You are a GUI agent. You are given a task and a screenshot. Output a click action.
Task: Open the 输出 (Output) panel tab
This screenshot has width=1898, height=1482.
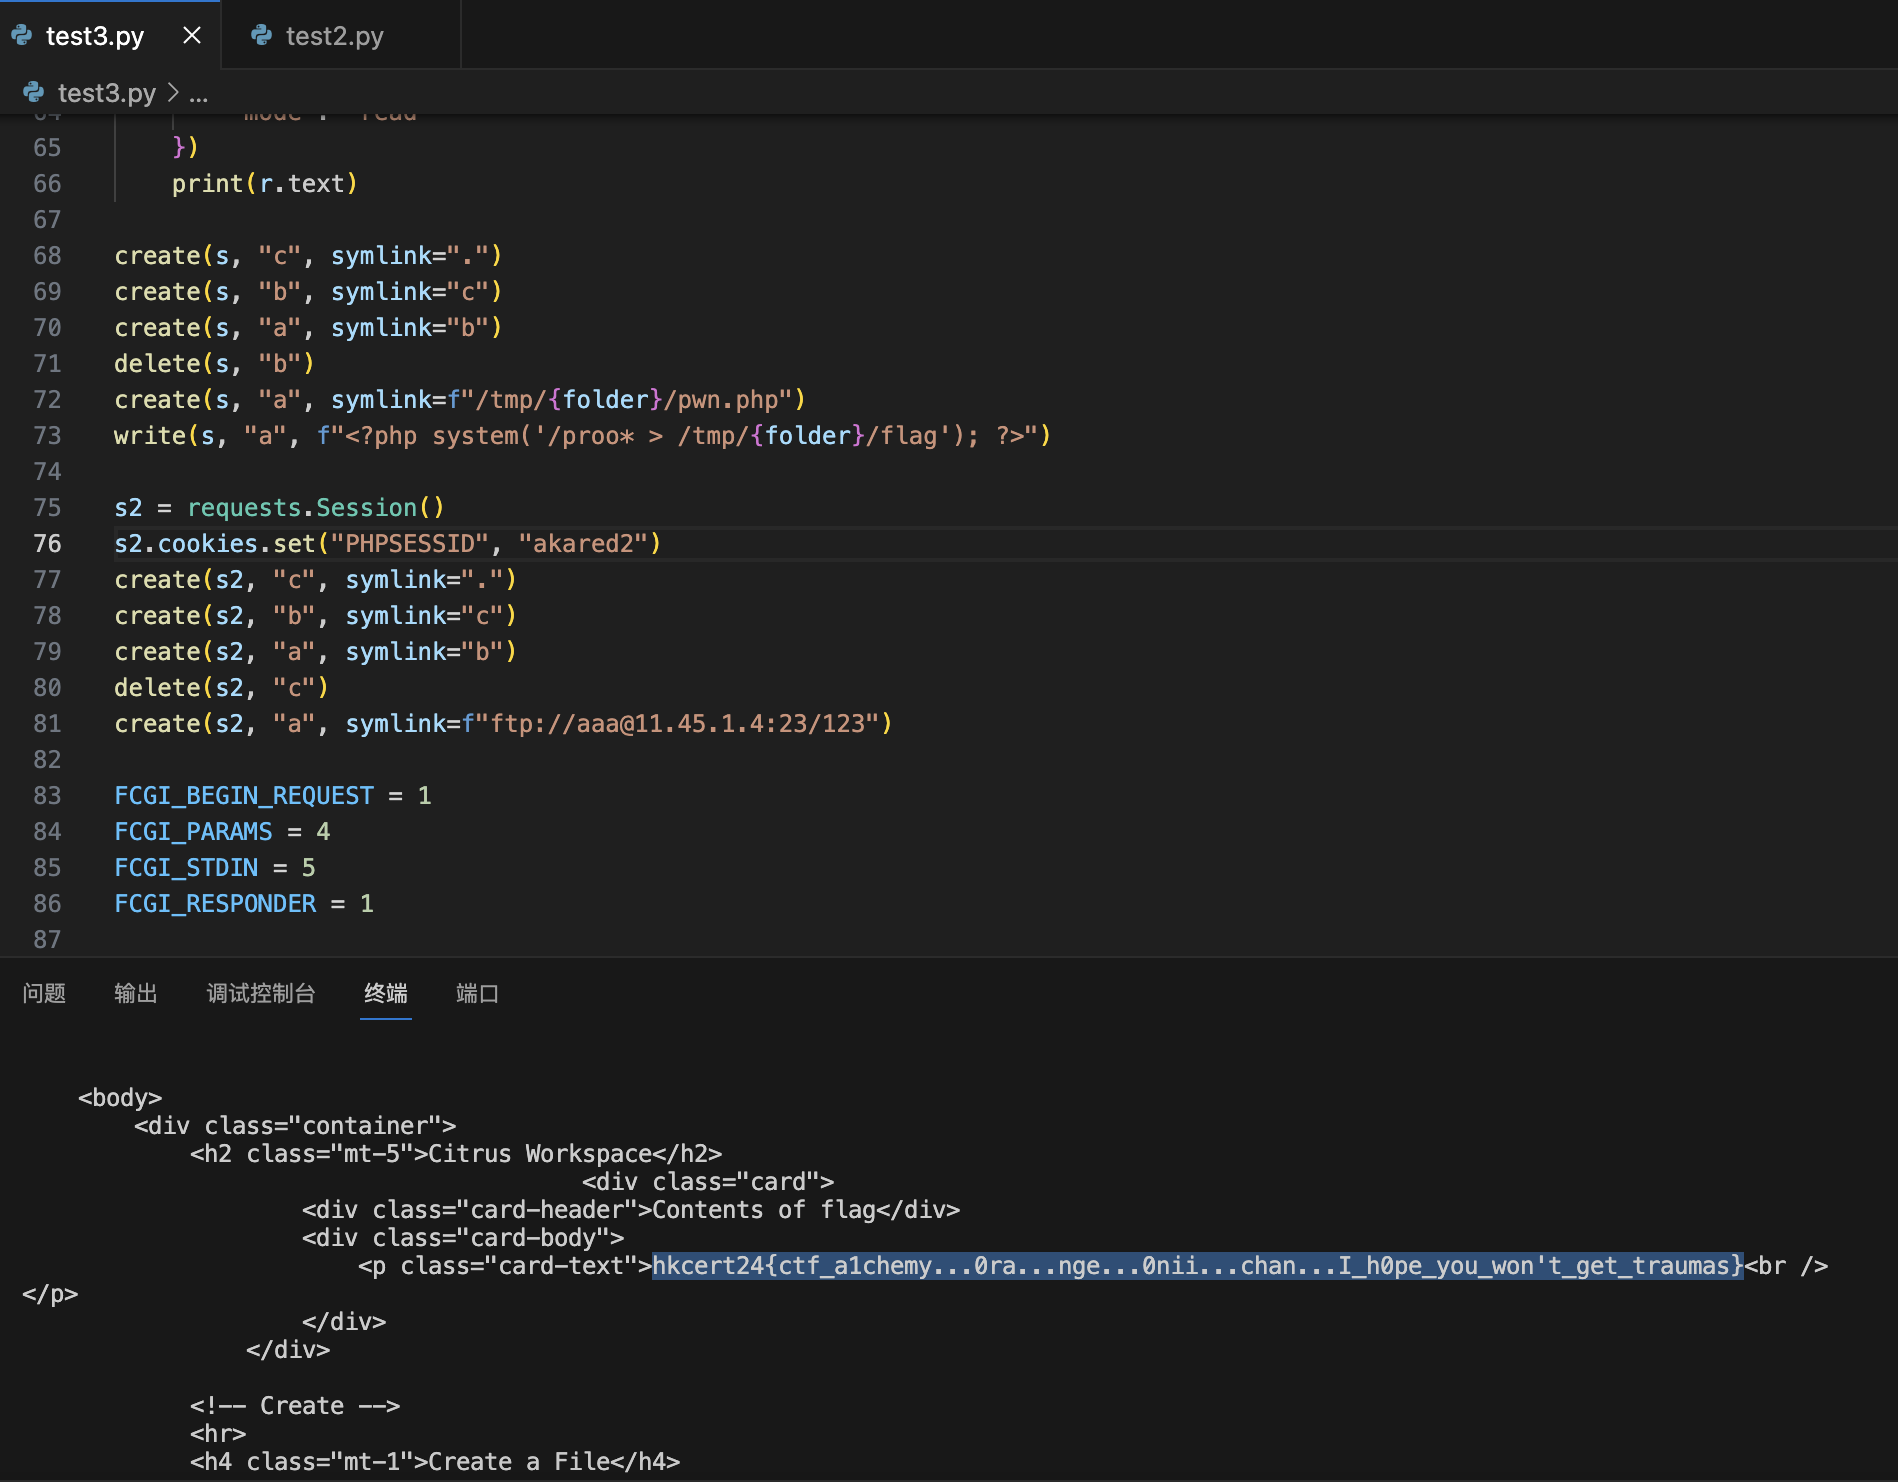(136, 993)
